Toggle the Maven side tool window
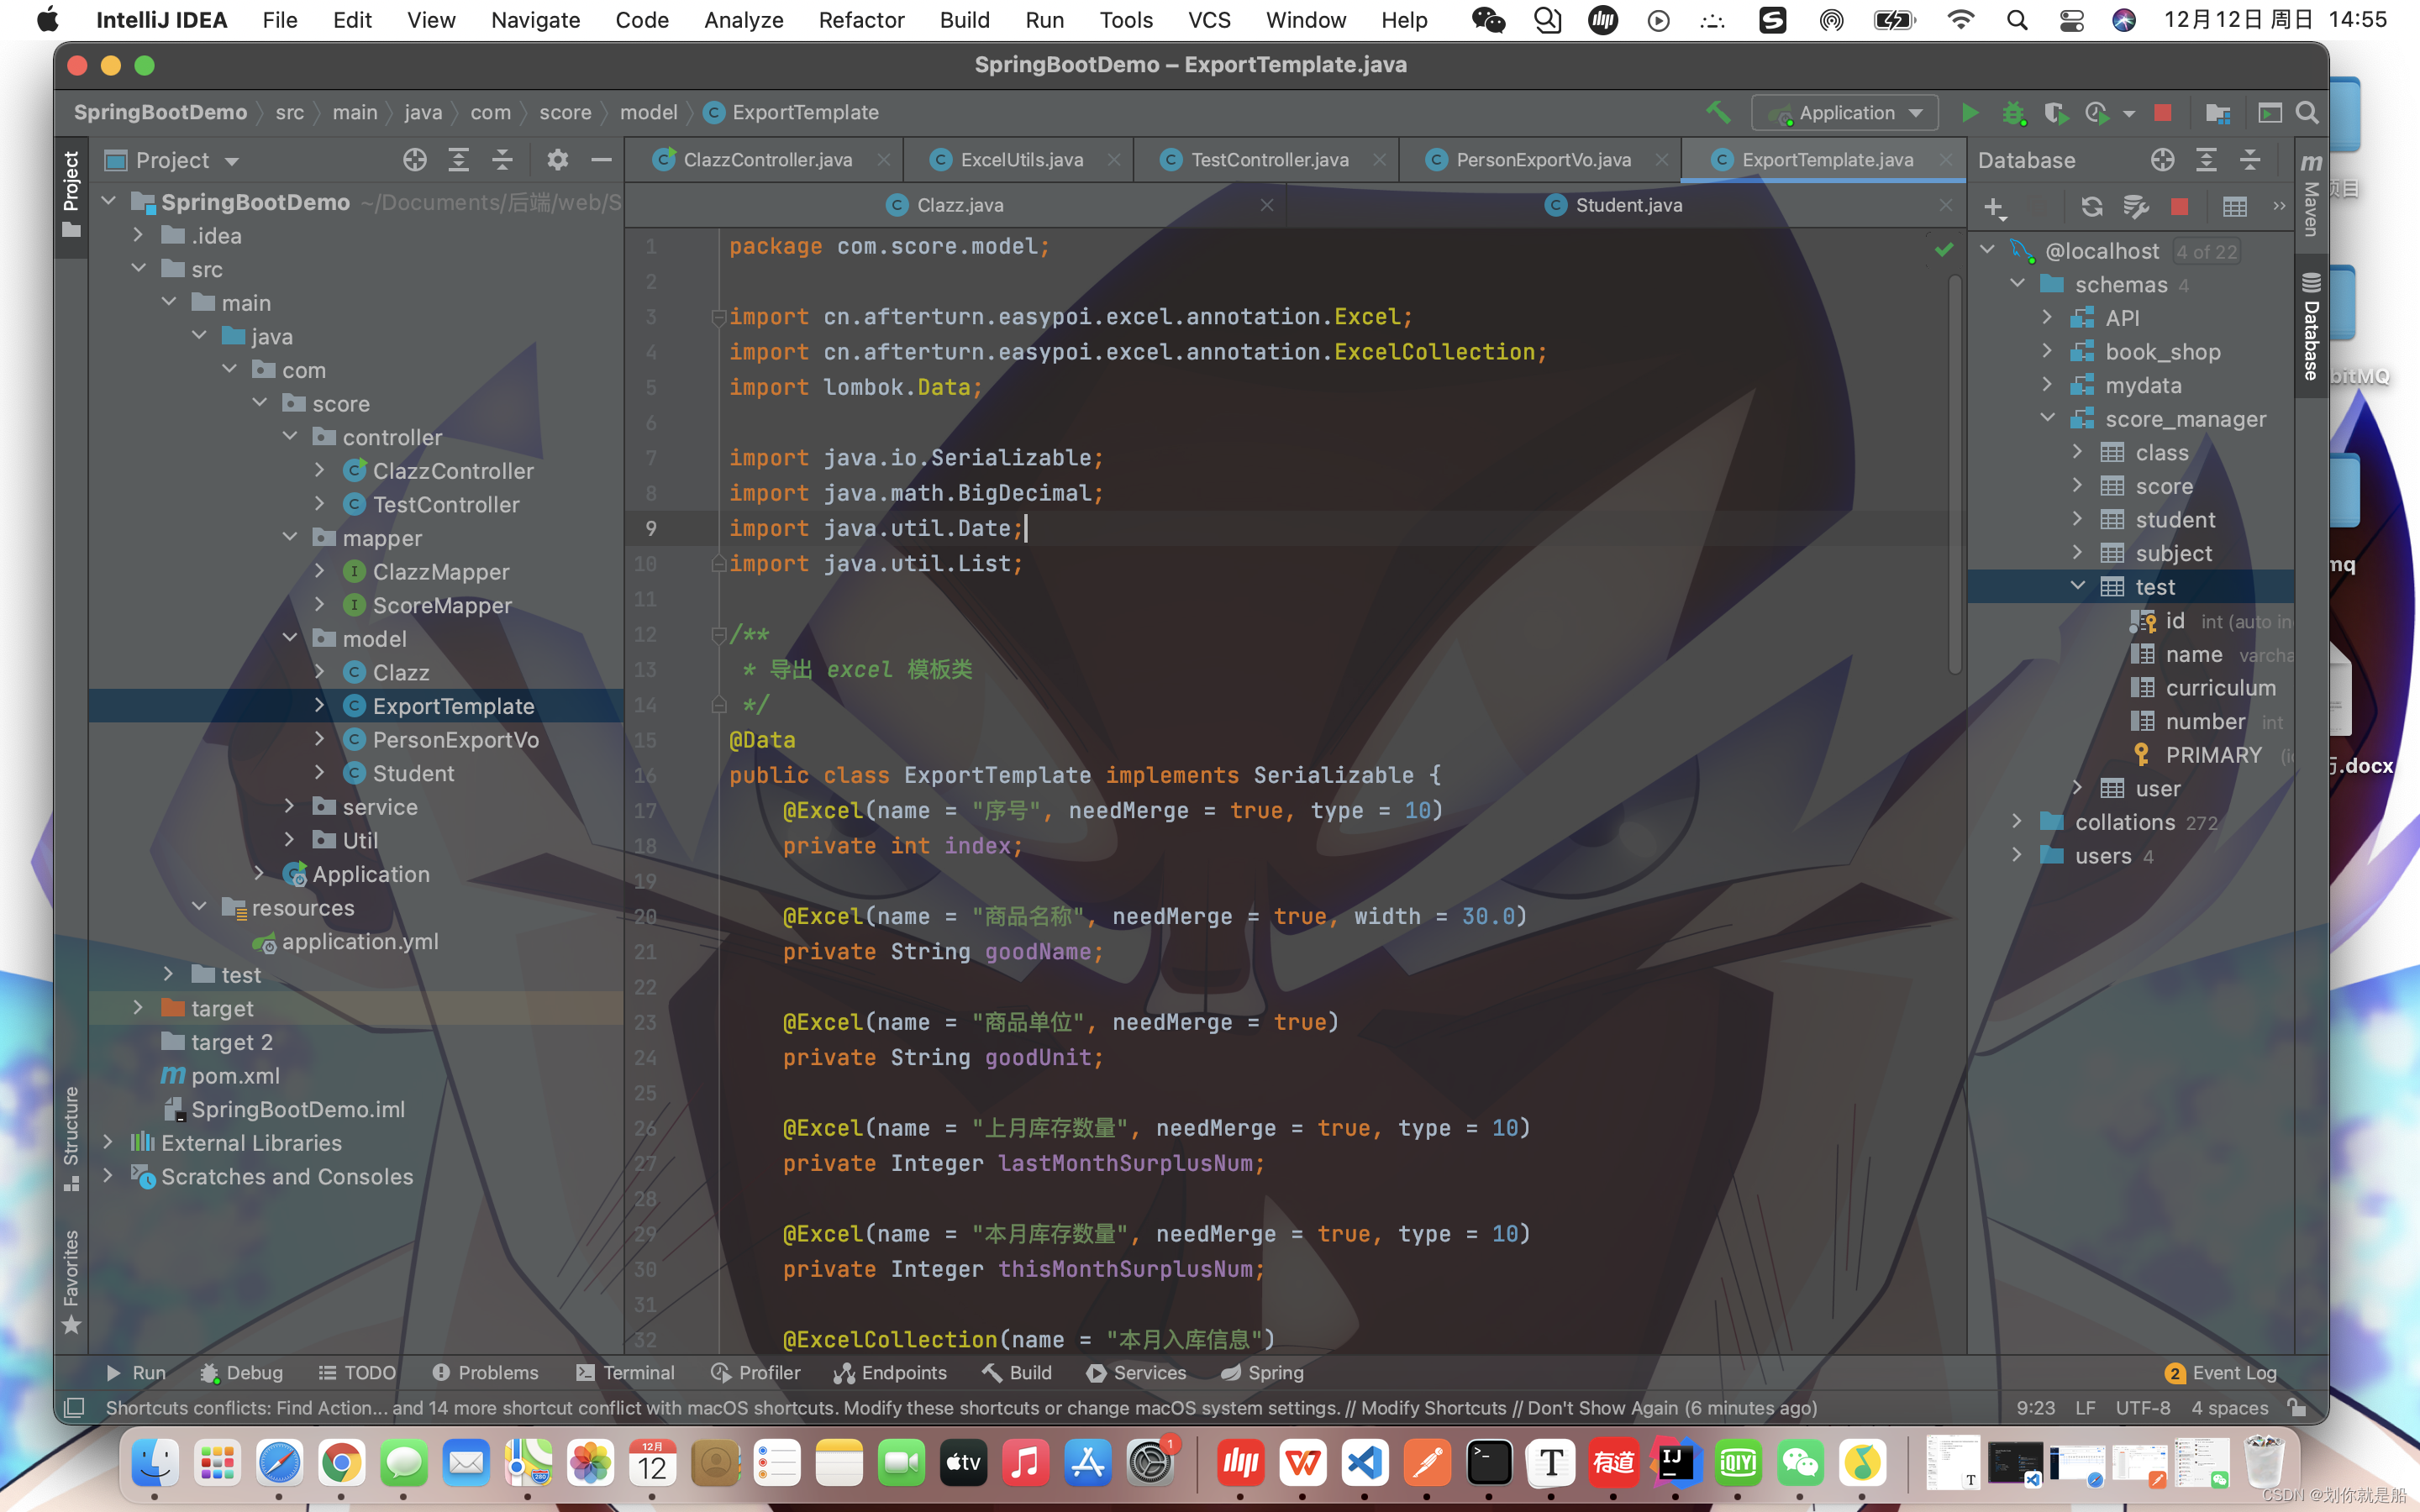 point(2311,195)
